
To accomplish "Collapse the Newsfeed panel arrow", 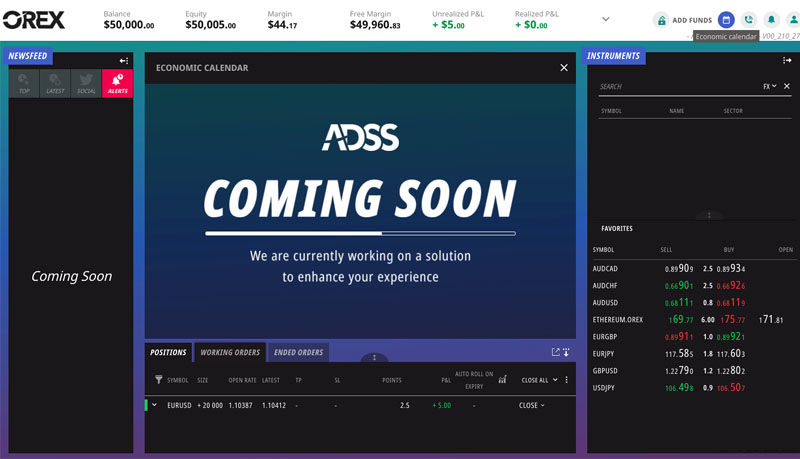I will pyautogui.click(x=123, y=61).
